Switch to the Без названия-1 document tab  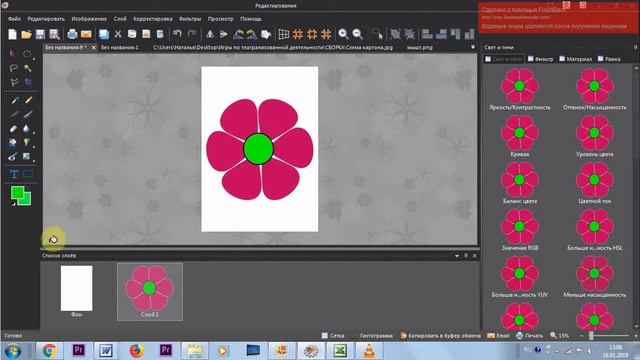pyautogui.click(x=120, y=47)
